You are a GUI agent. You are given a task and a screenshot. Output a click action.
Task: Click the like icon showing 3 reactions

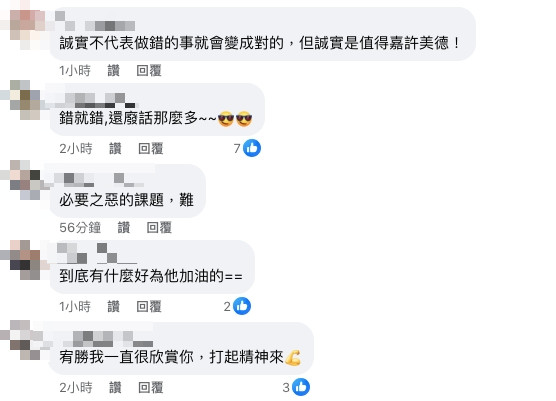[301, 387]
